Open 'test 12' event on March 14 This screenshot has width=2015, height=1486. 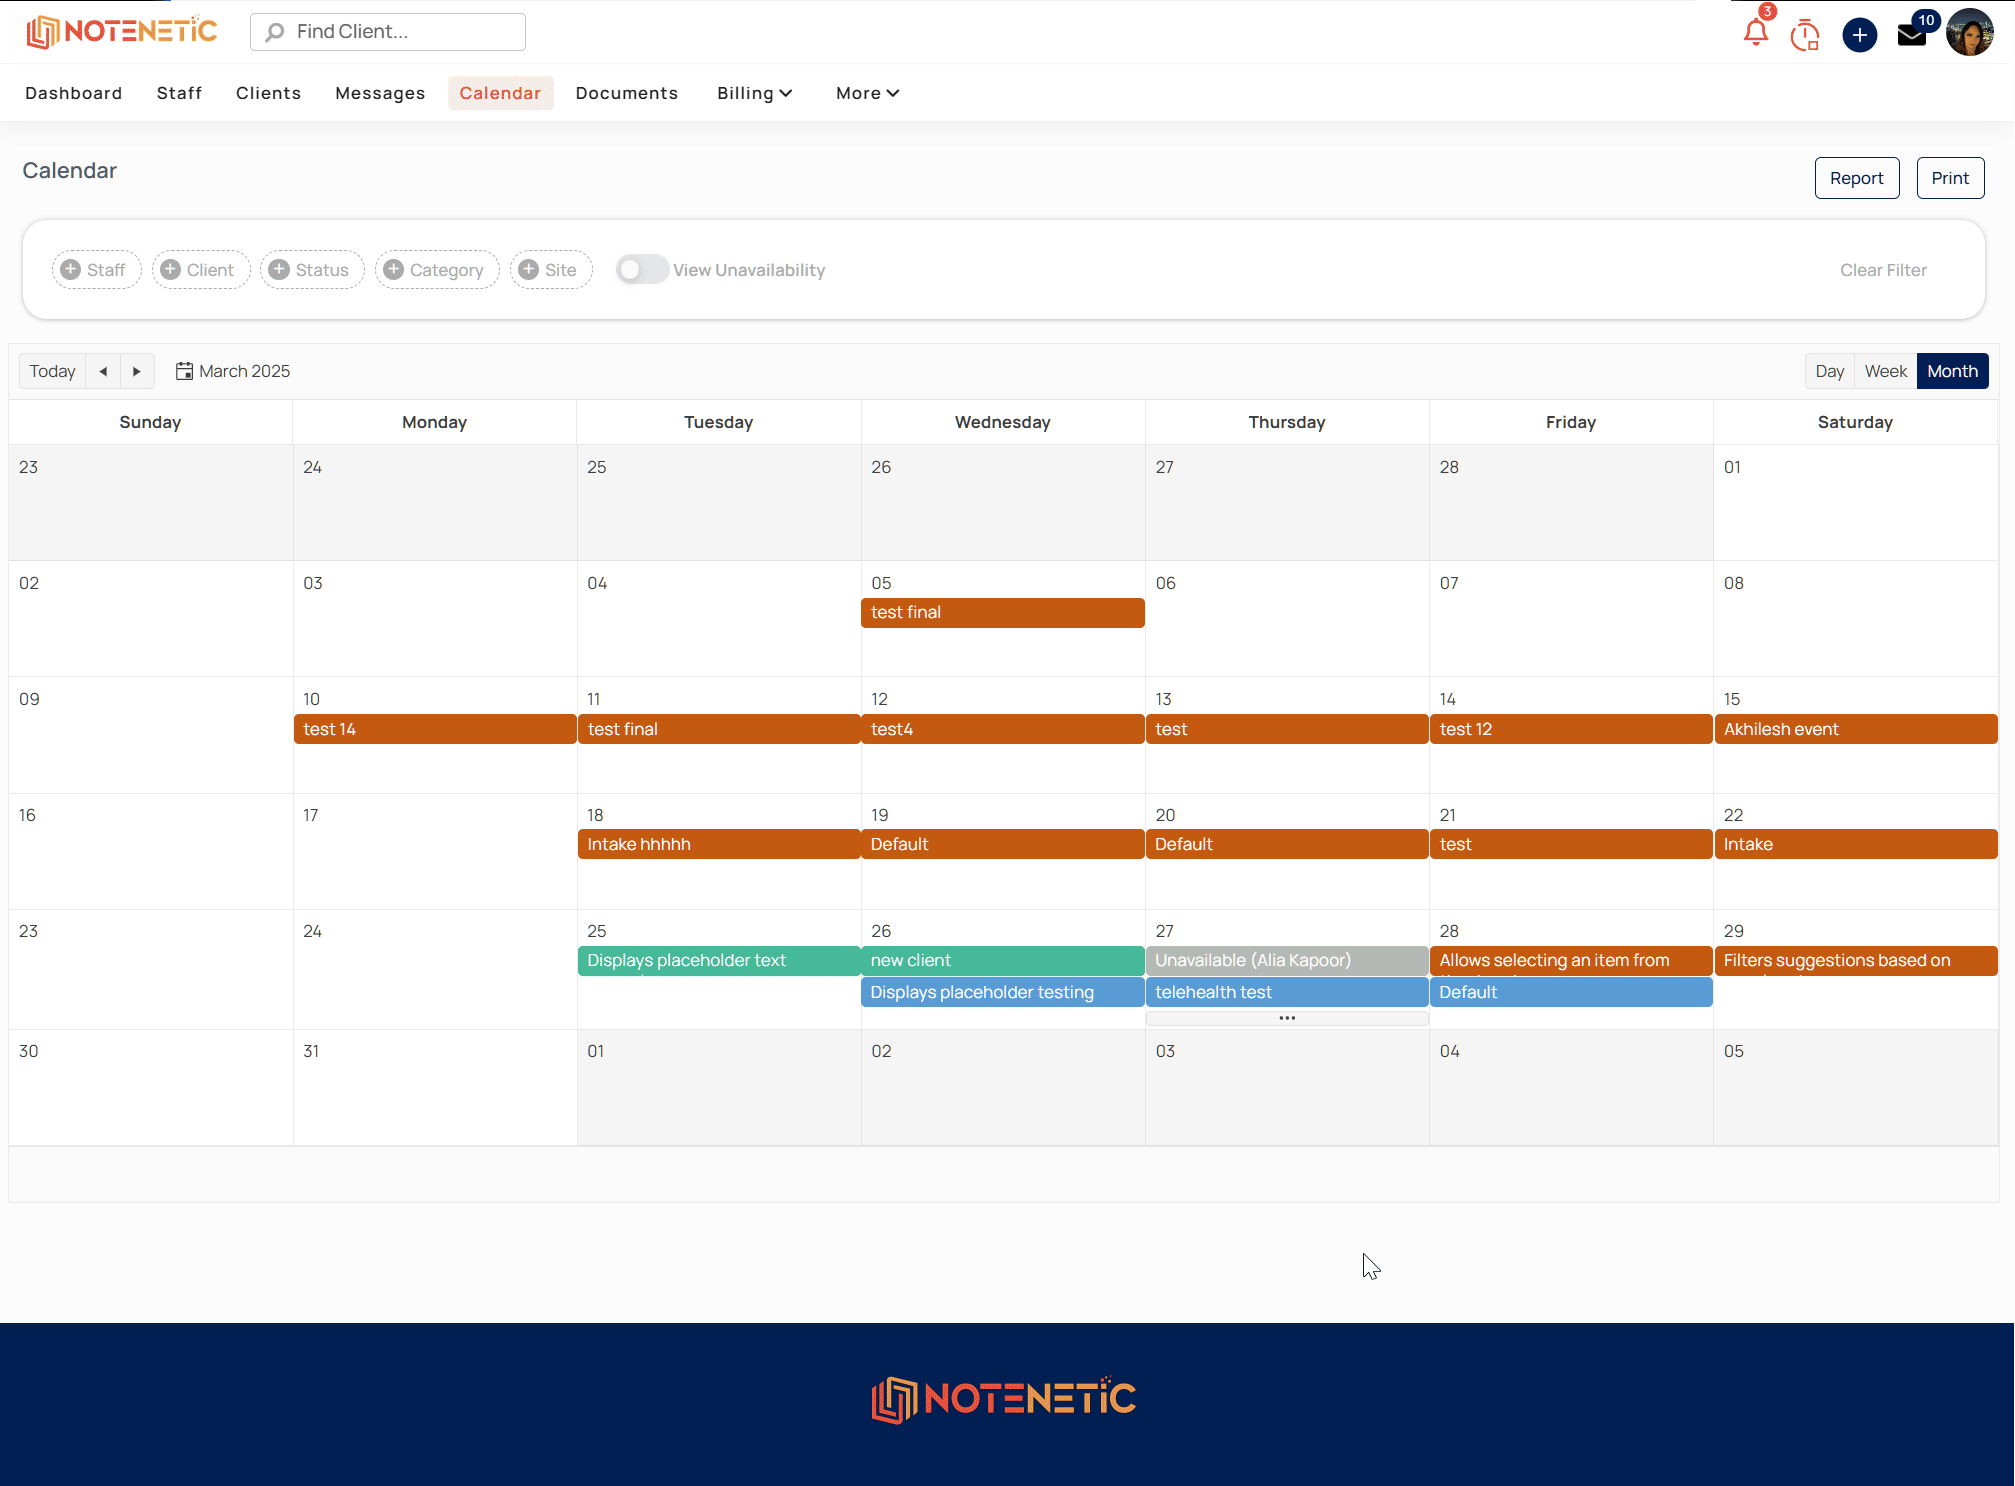pyautogui.click(x=1571, y=729)
